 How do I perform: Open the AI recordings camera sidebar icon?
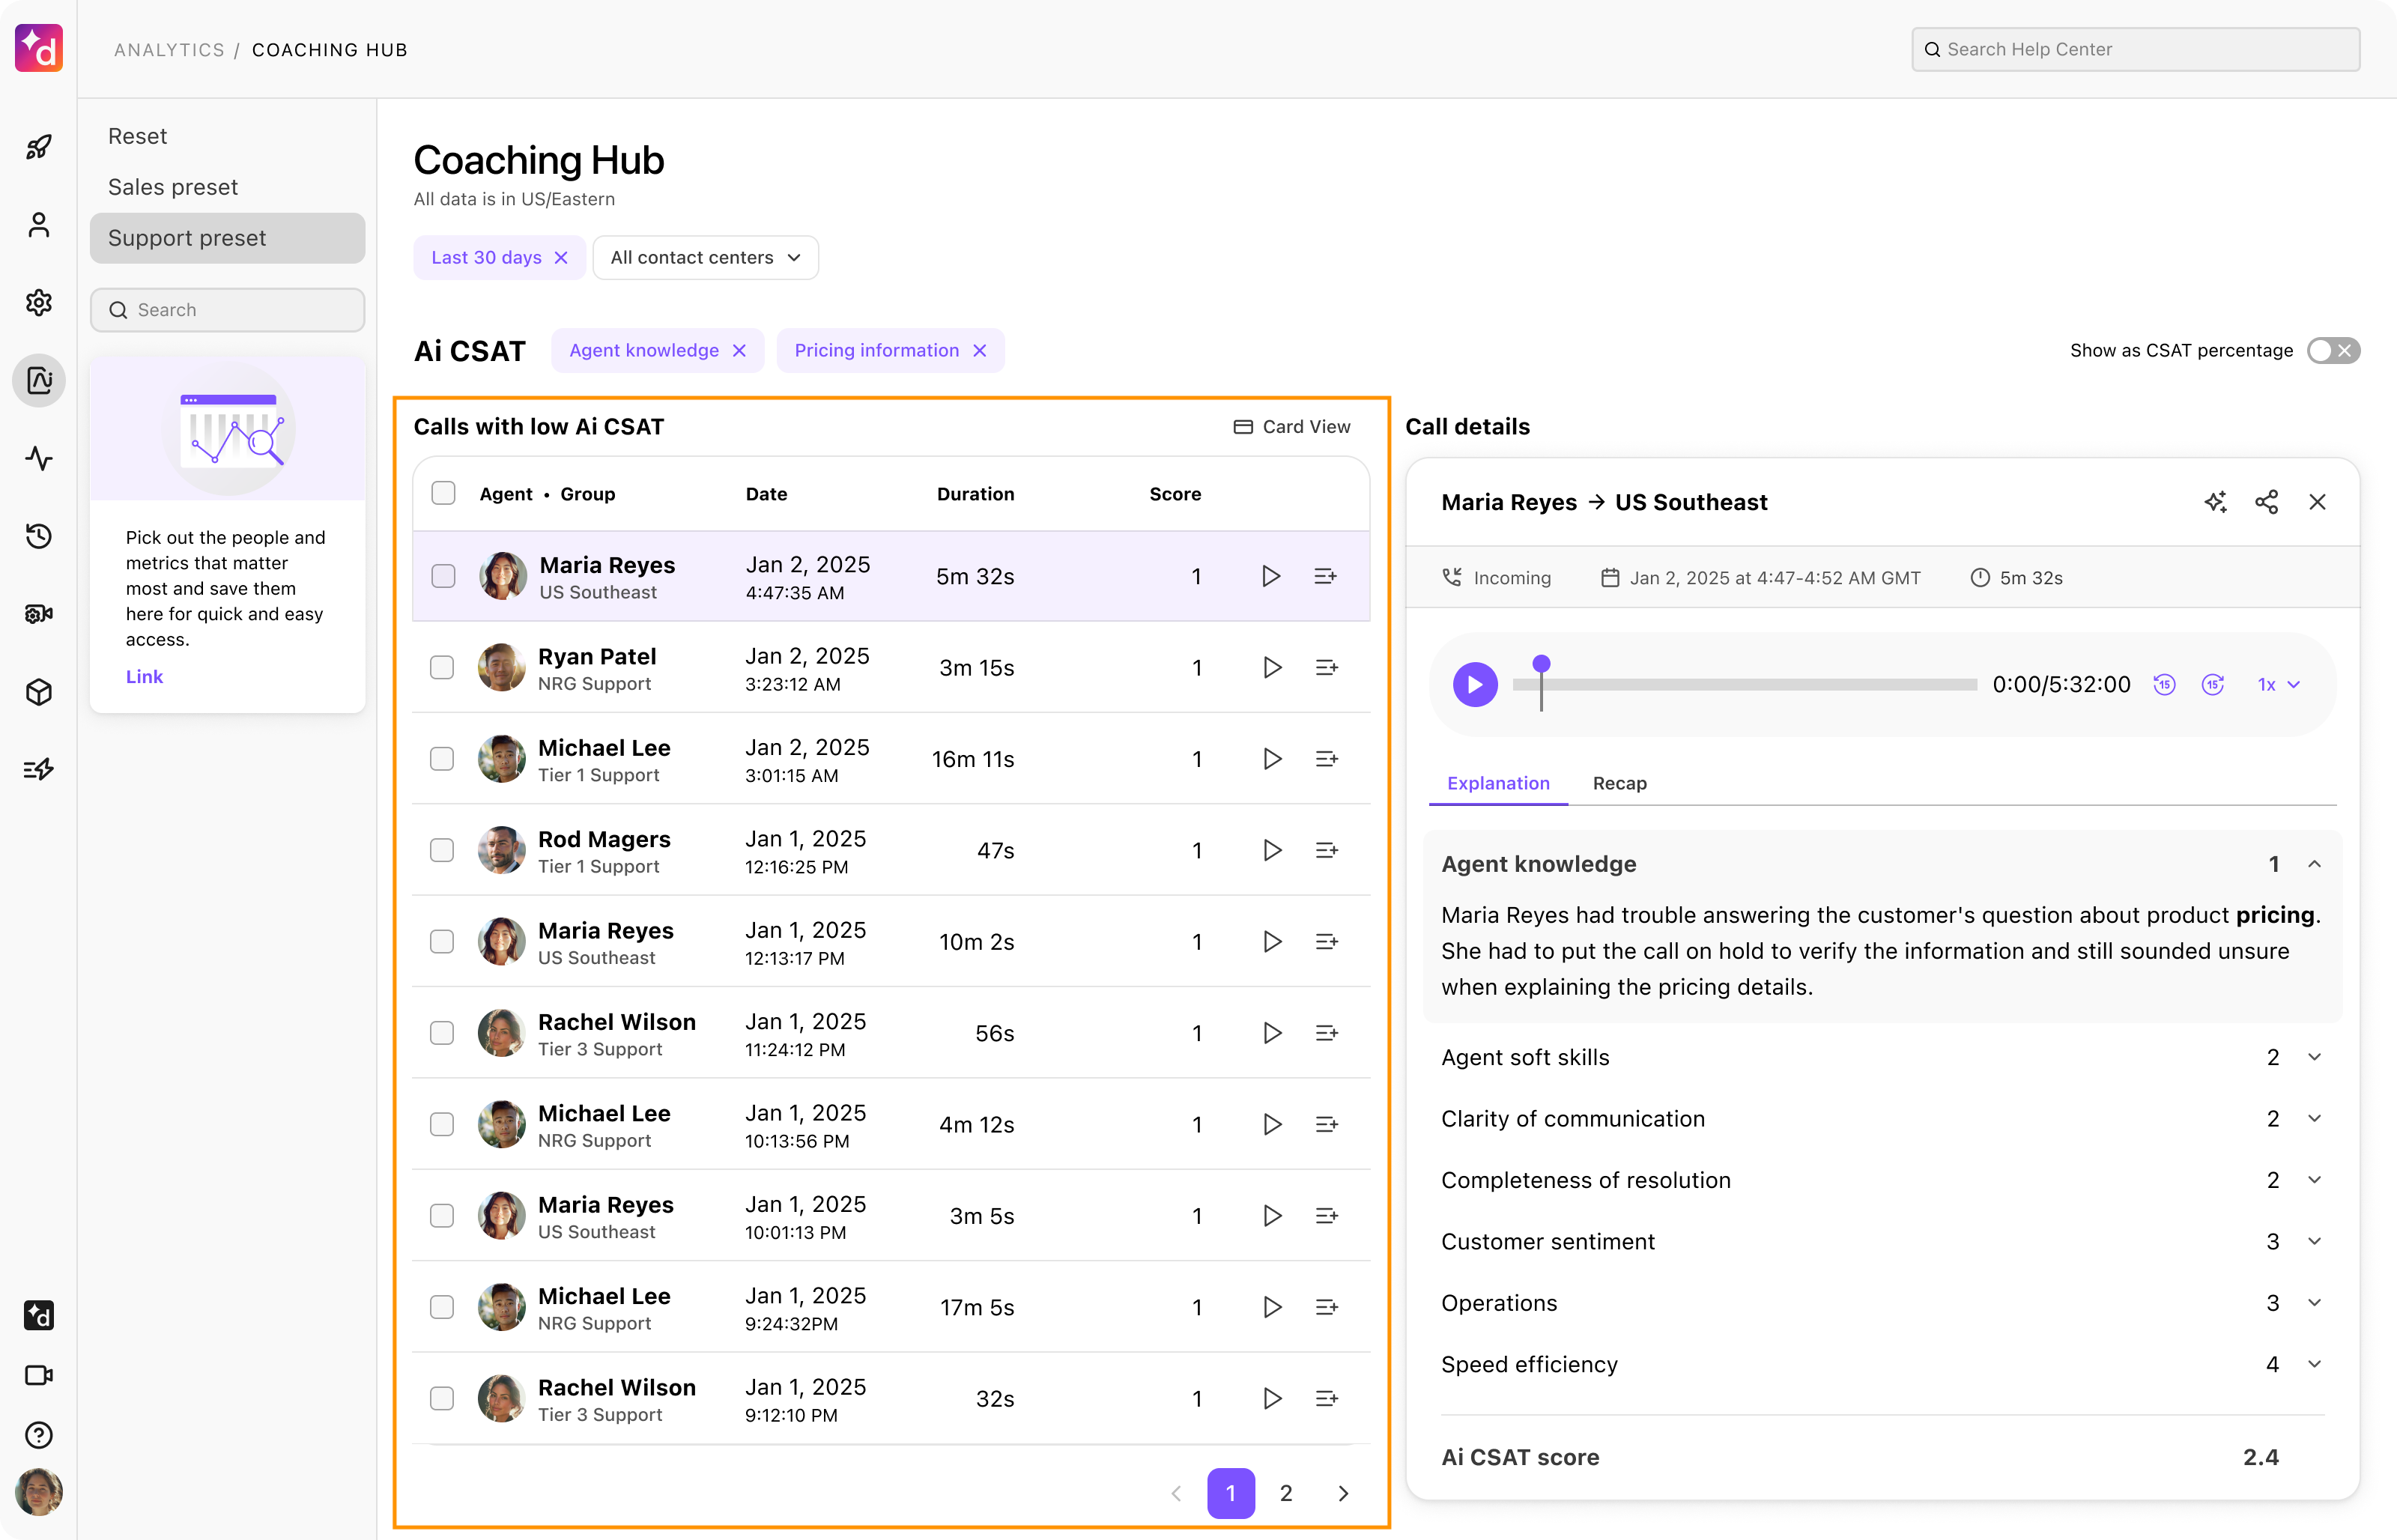39,614
